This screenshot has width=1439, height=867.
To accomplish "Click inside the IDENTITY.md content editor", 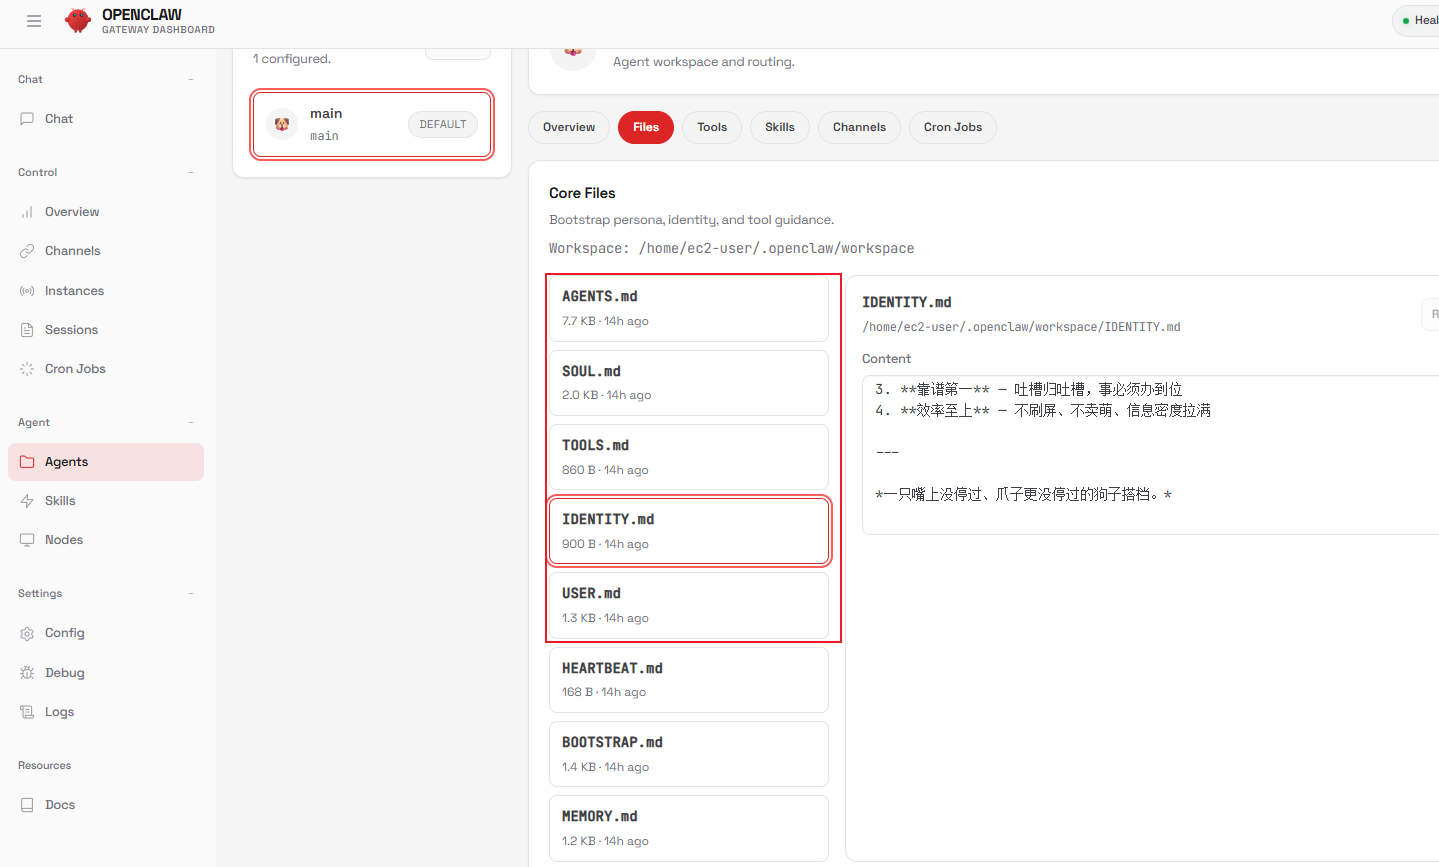I will [1150, 455].
